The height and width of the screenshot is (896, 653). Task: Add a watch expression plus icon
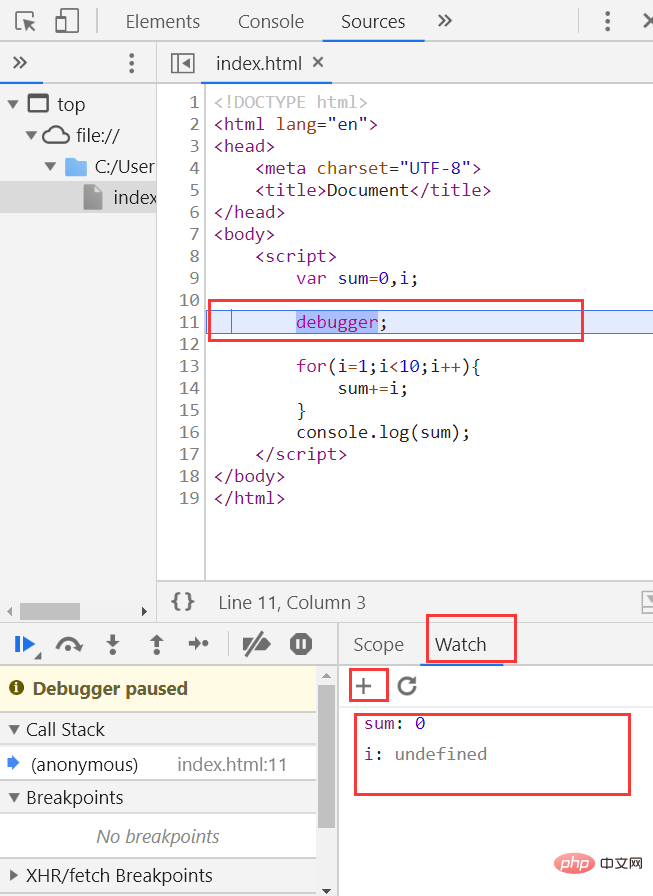coord(364,685)
